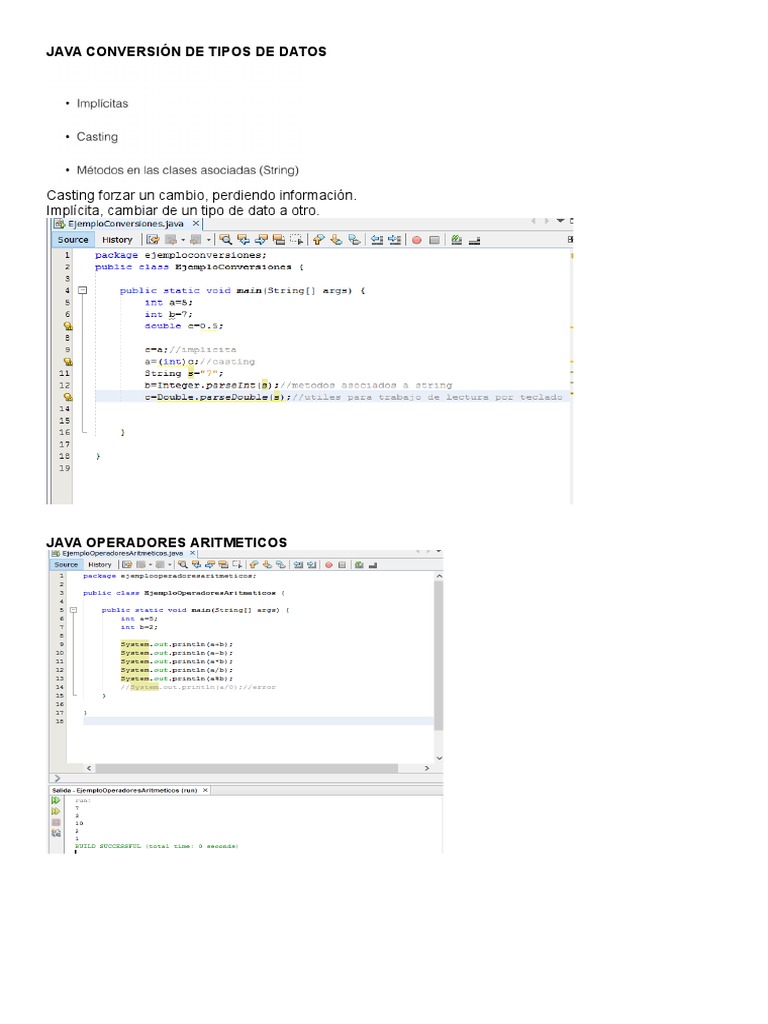Click the Stop icon in Salida output panel
This screenshot has height=1024, width=768.
click(56, 822)
